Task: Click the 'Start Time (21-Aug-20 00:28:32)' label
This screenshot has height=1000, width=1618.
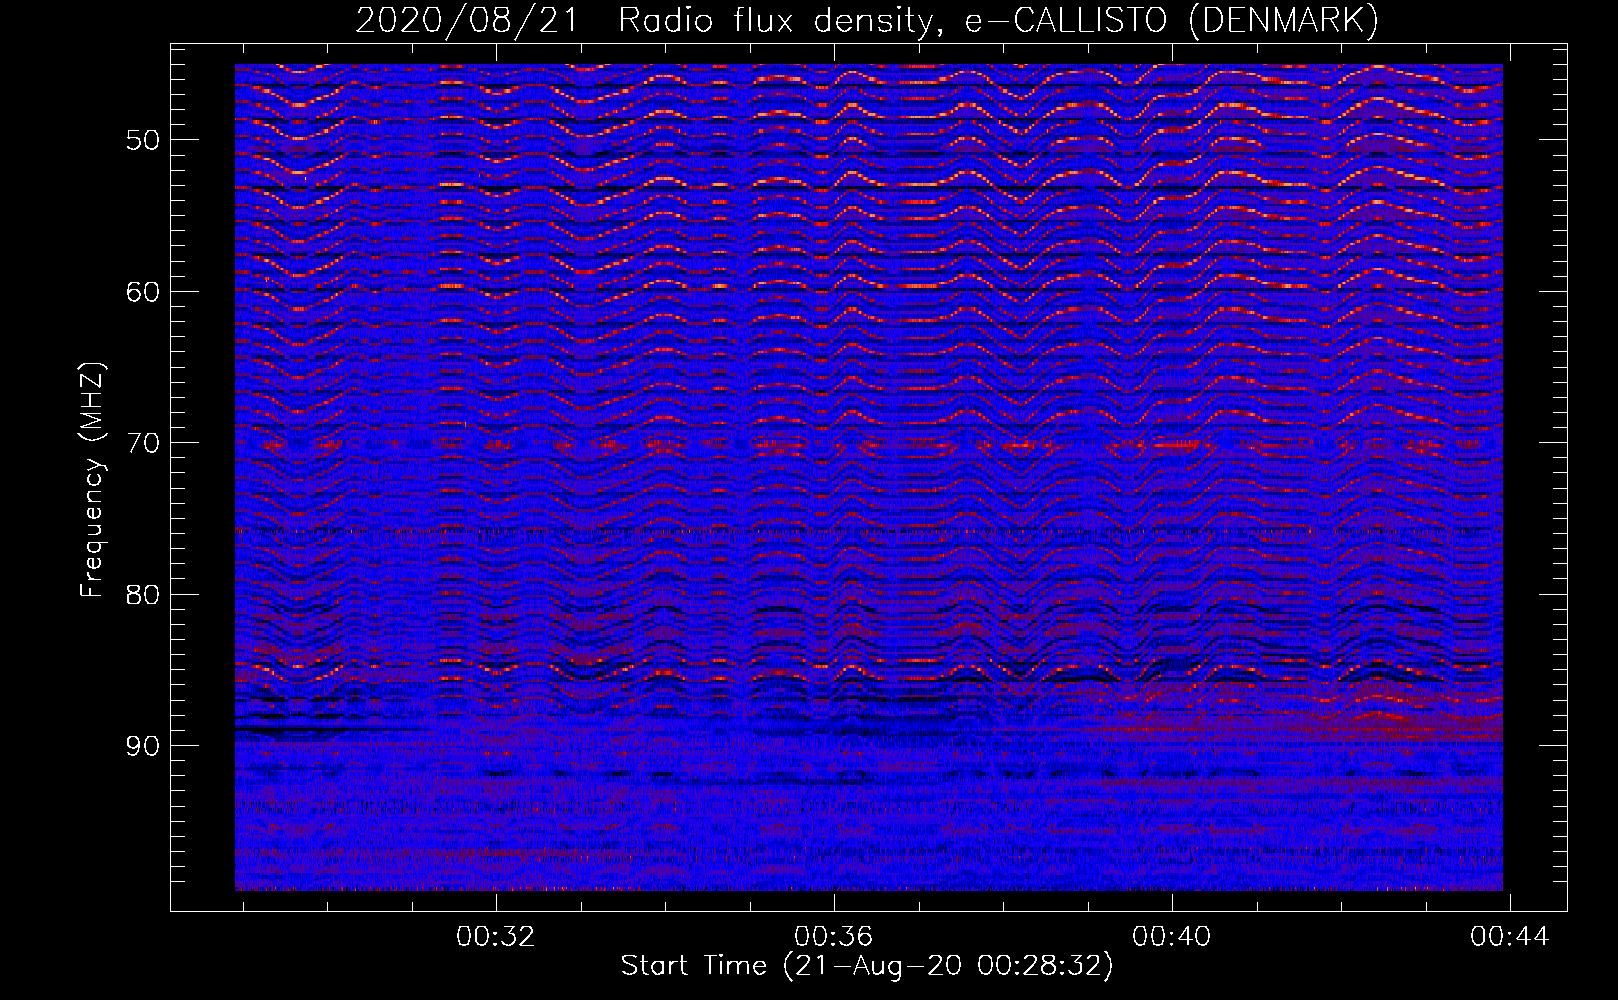Action: [867, 966]
